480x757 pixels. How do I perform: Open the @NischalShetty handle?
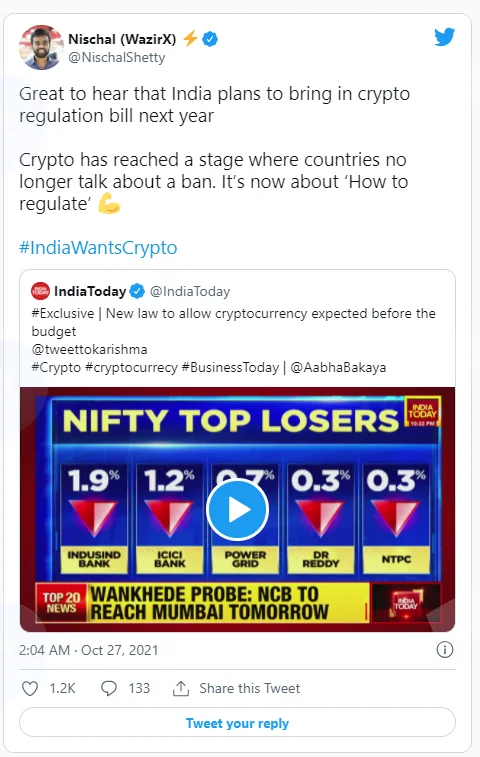[116, 57]
